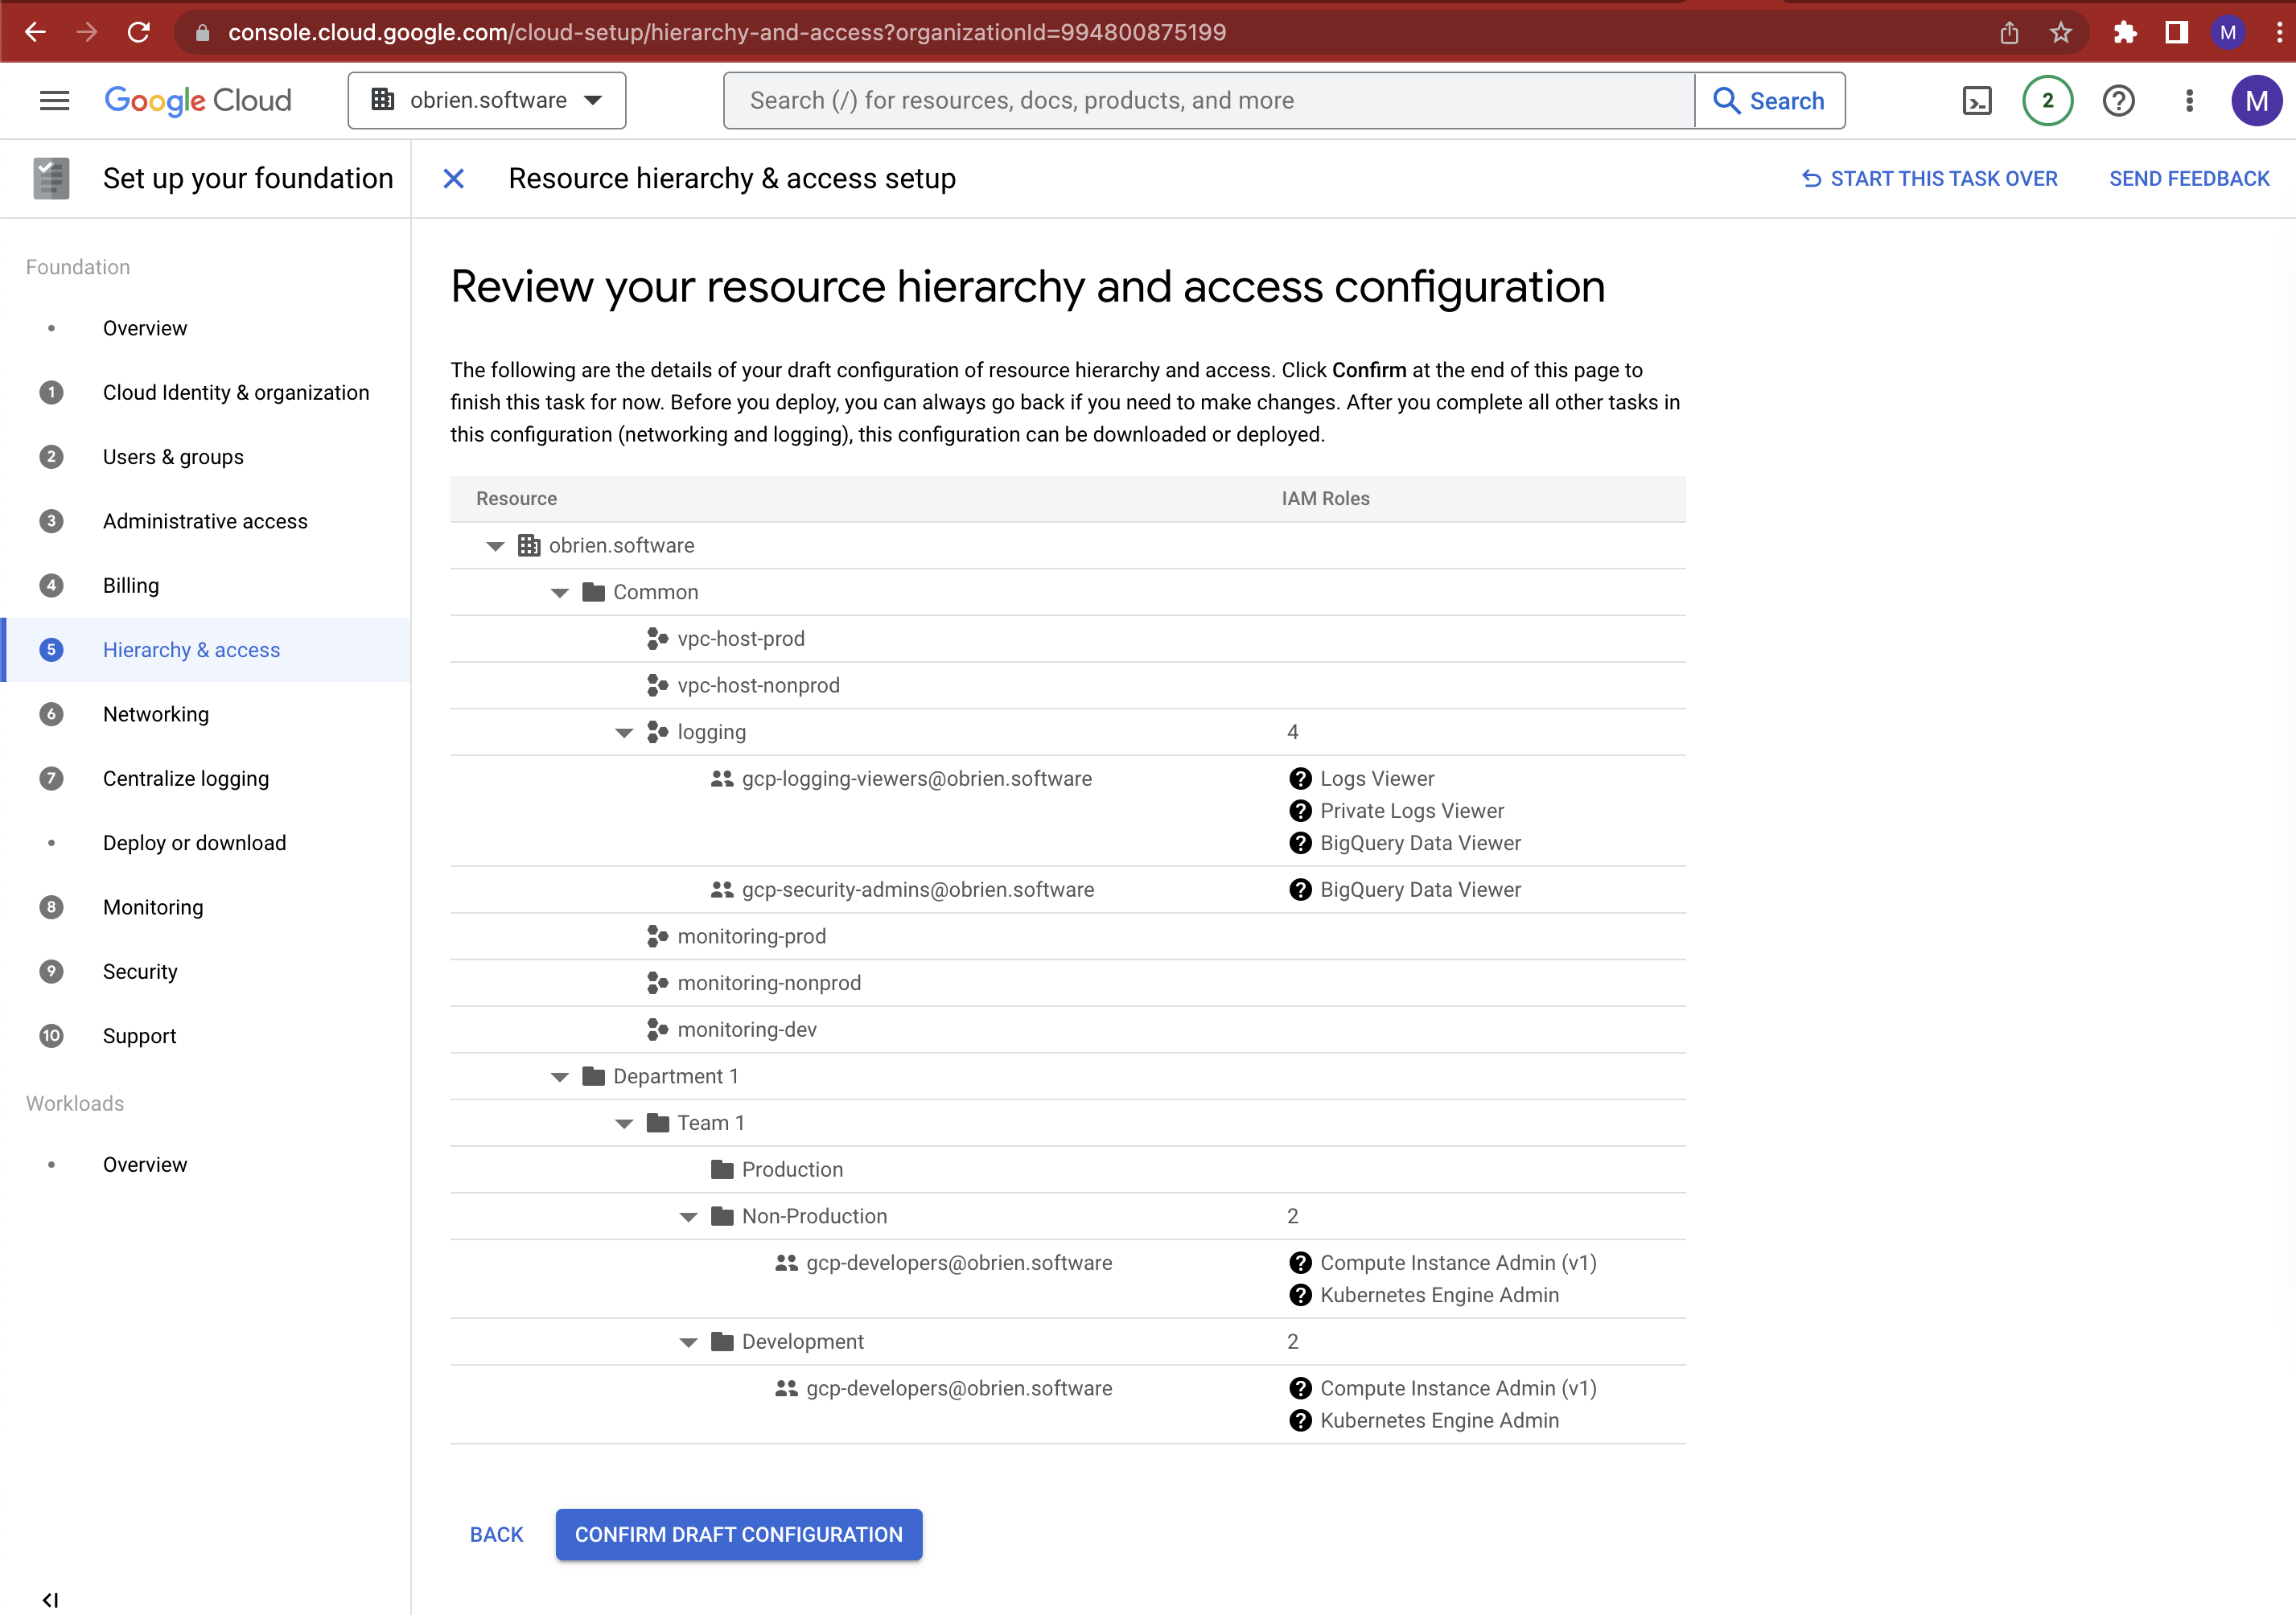Image resolution: width=2296 pixels, height=1615 pixels.
Task: Collapse the Common folder
Action: point(560,591)
